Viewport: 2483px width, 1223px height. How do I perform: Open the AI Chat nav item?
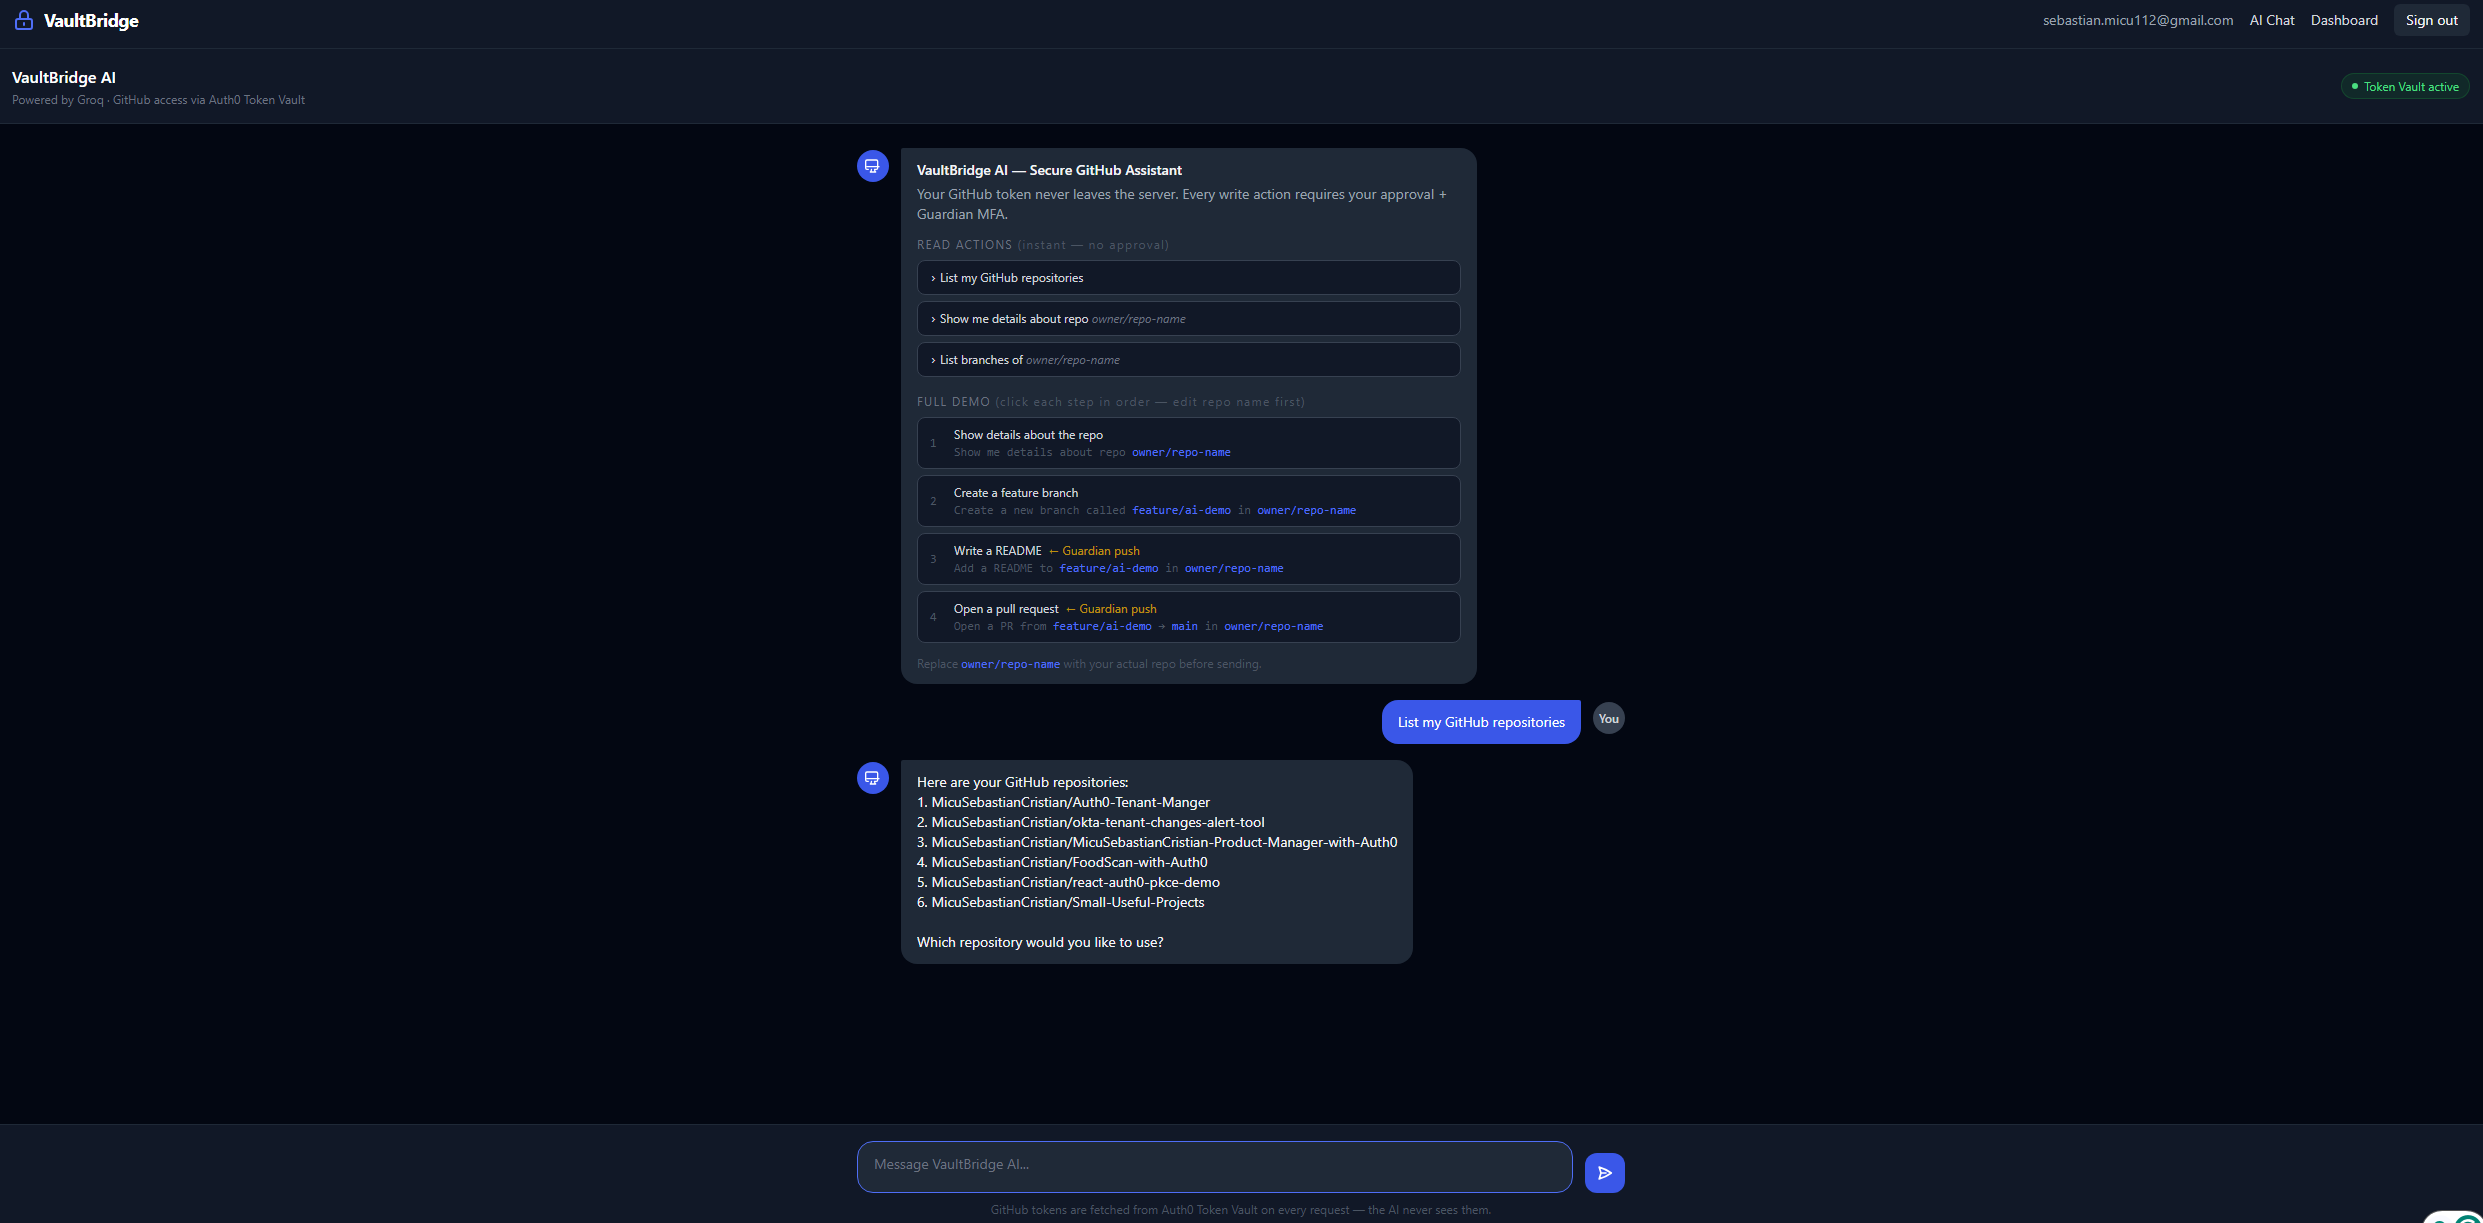(2271, 20)
